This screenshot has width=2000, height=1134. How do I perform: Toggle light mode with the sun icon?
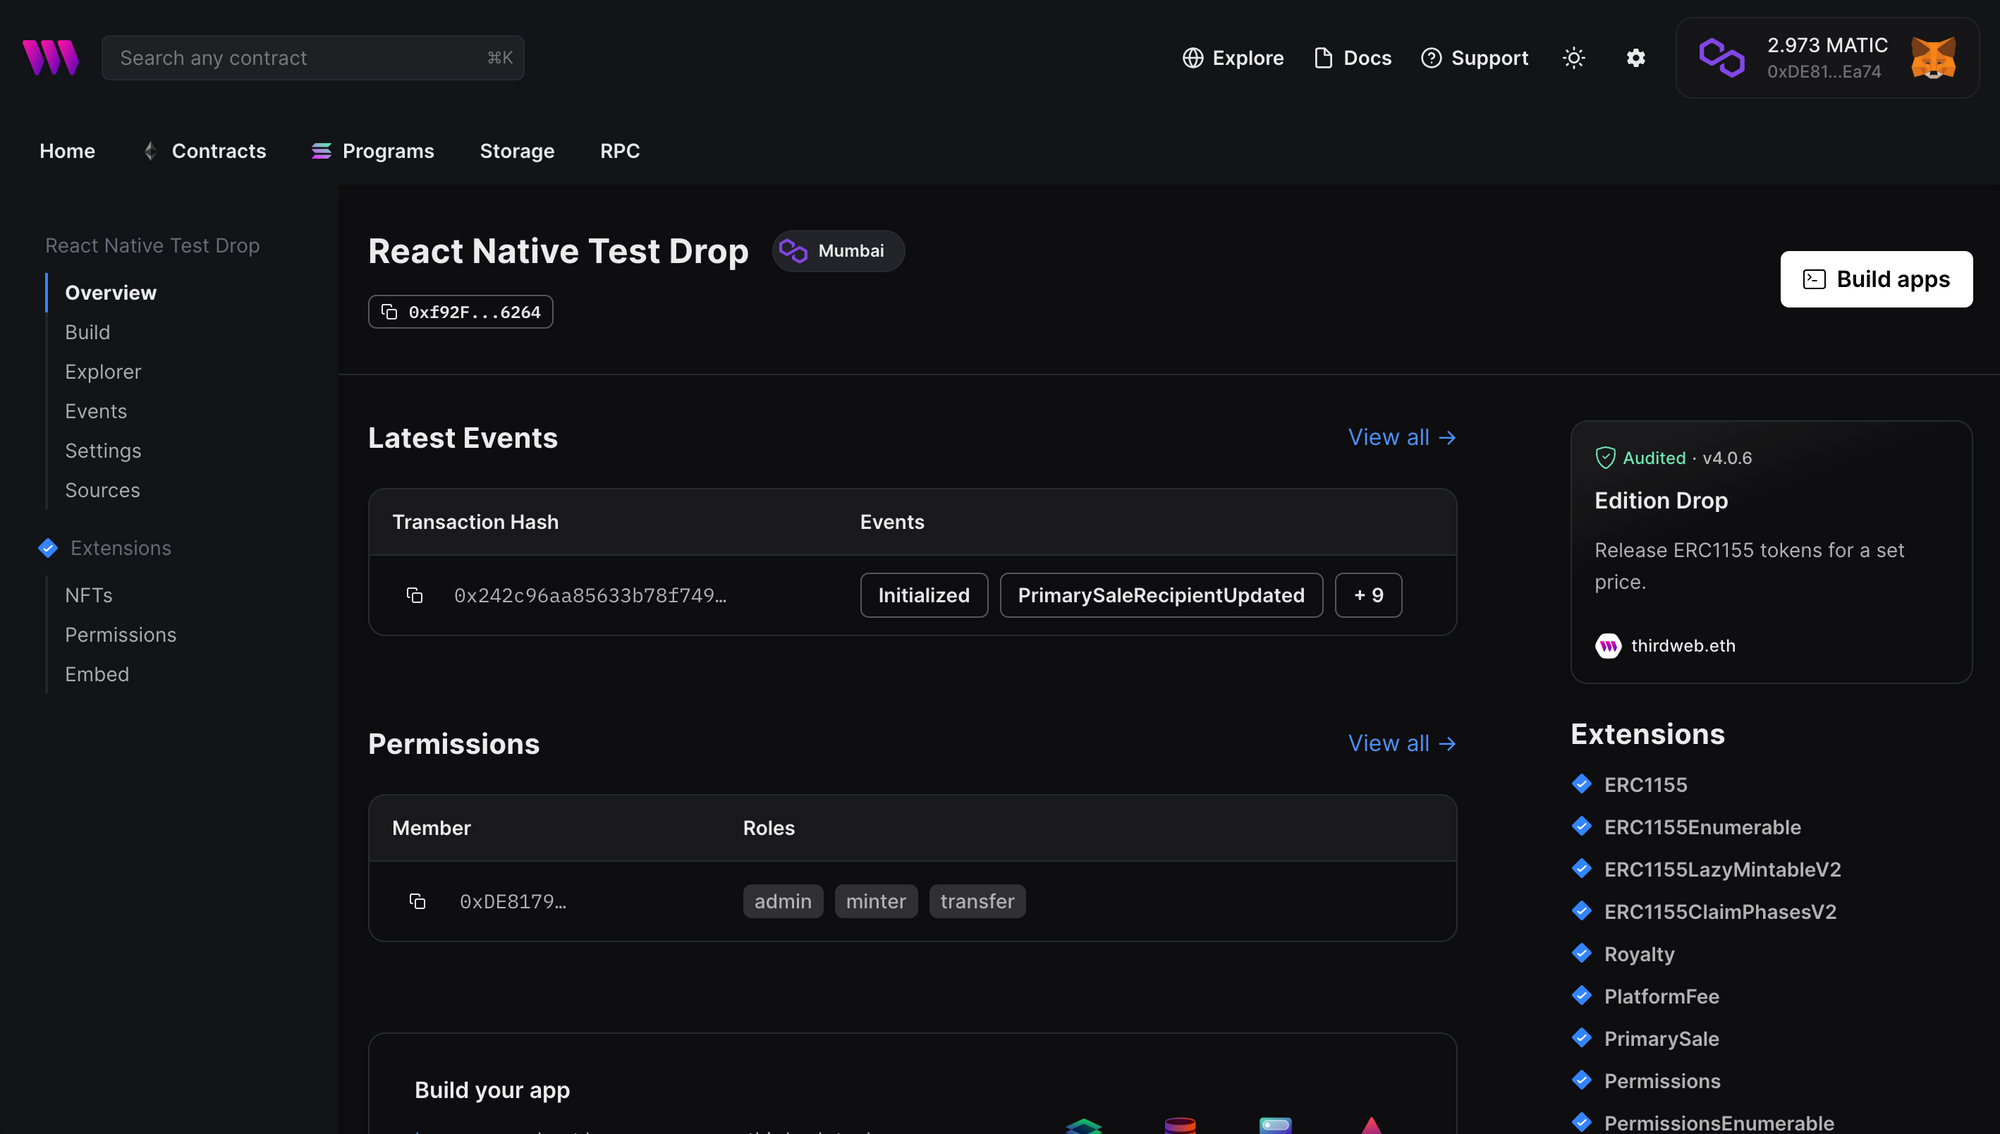point(1573,58)
